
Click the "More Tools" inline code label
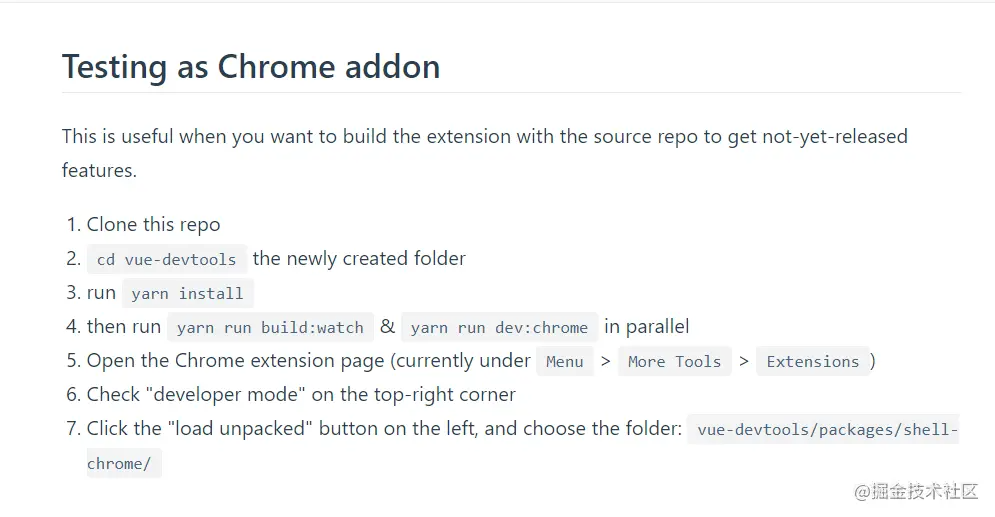[x=675, y=362]
